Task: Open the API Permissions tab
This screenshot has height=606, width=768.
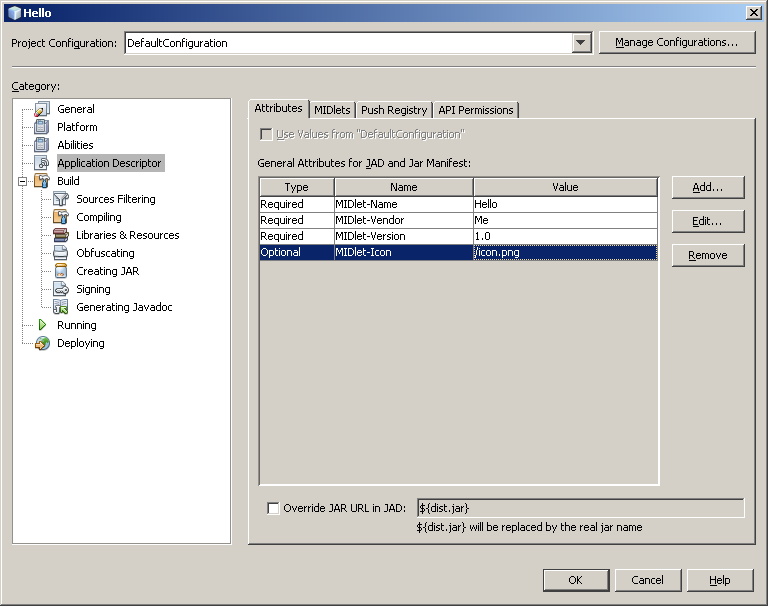Action: click(x=476, y=110)
